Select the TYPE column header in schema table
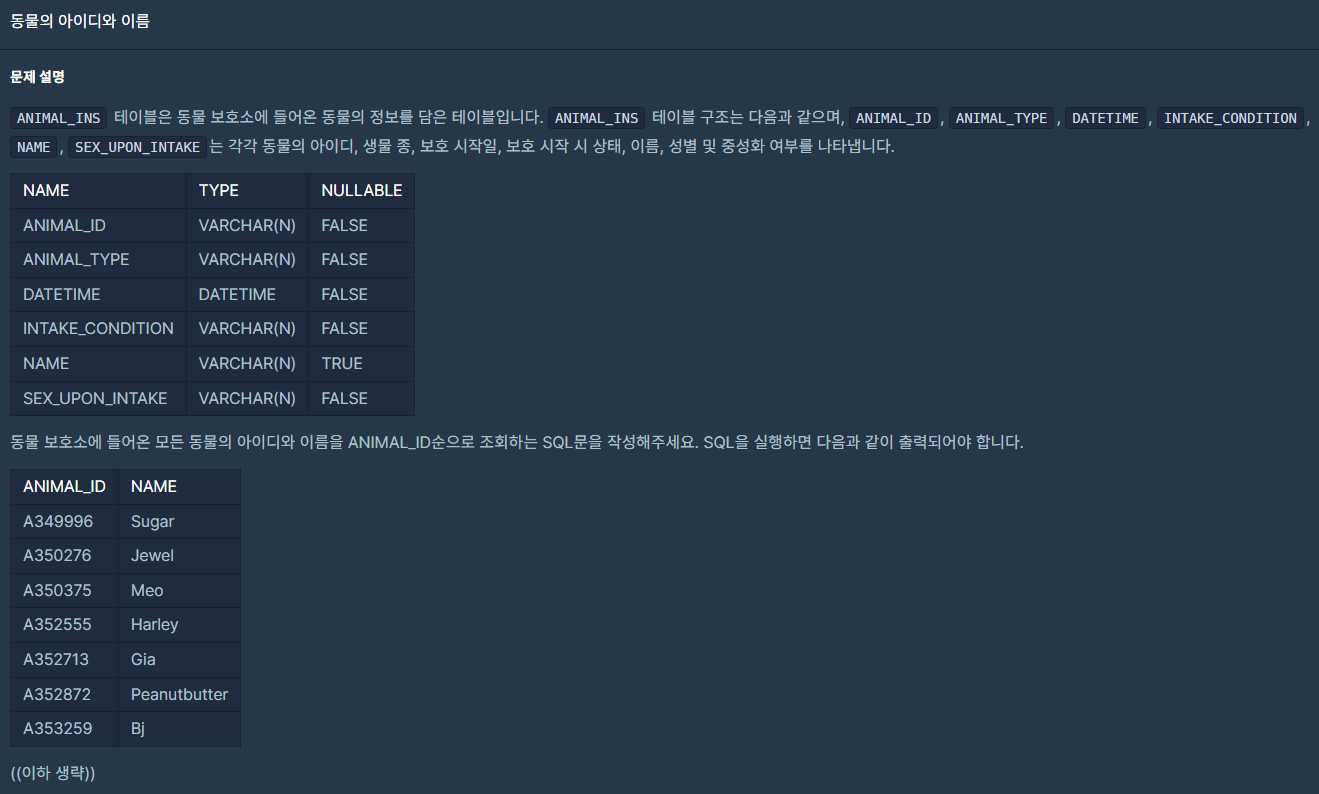This screenshot has height=794, width=1319. point(219,190)
